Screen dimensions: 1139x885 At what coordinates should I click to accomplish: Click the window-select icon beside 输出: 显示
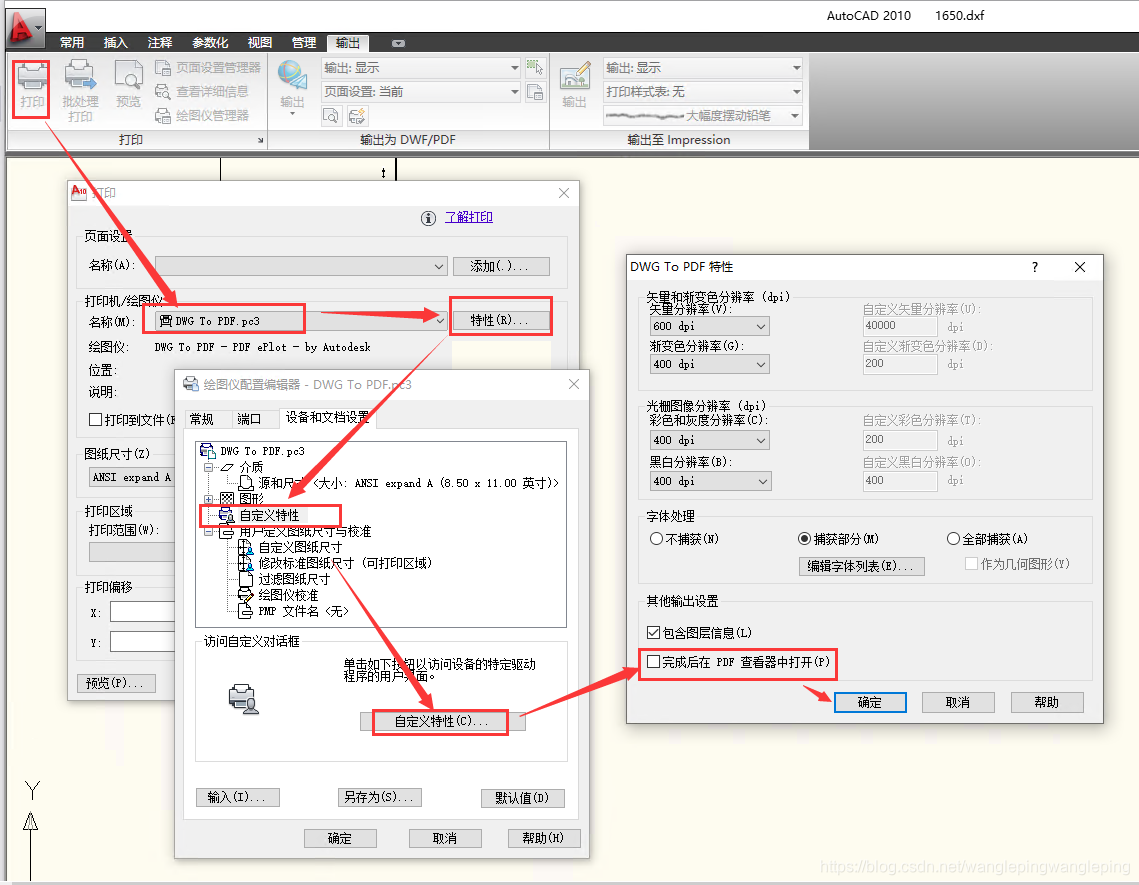[535, 68]
